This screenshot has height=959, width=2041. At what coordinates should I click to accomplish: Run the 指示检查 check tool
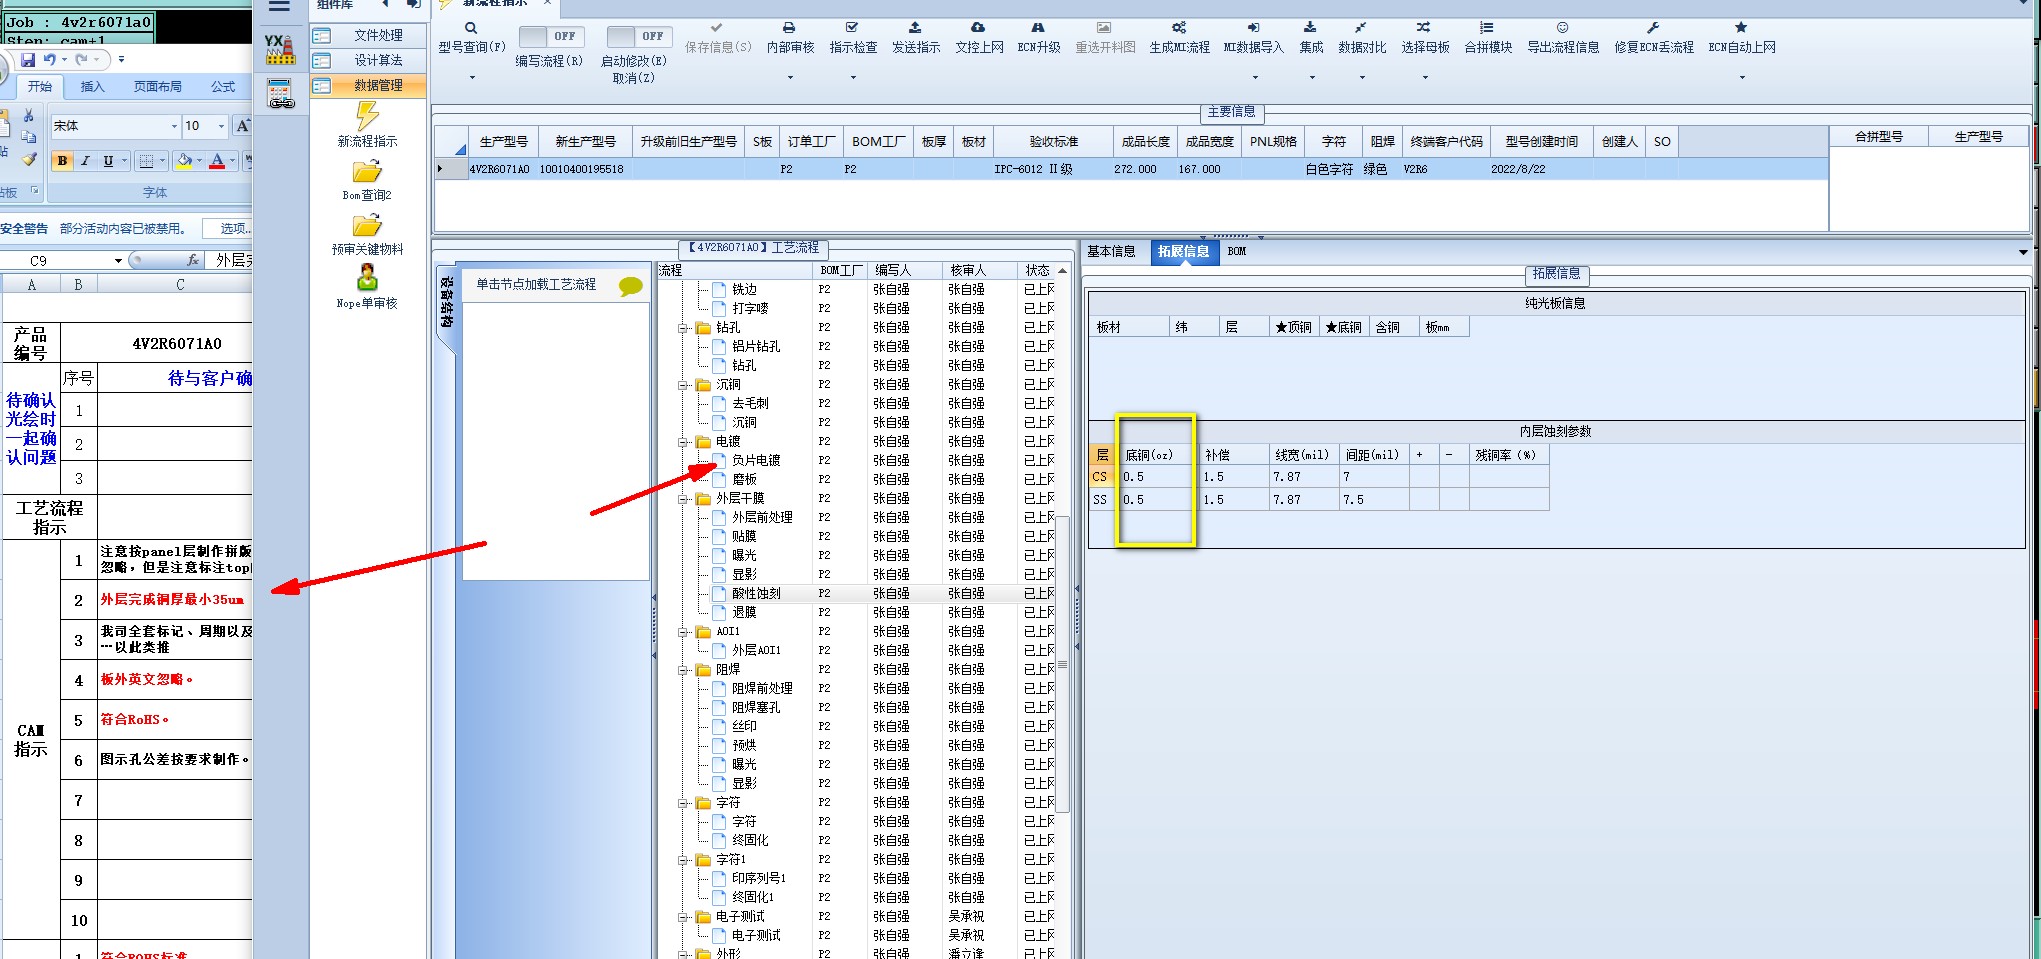click(852, 28)
